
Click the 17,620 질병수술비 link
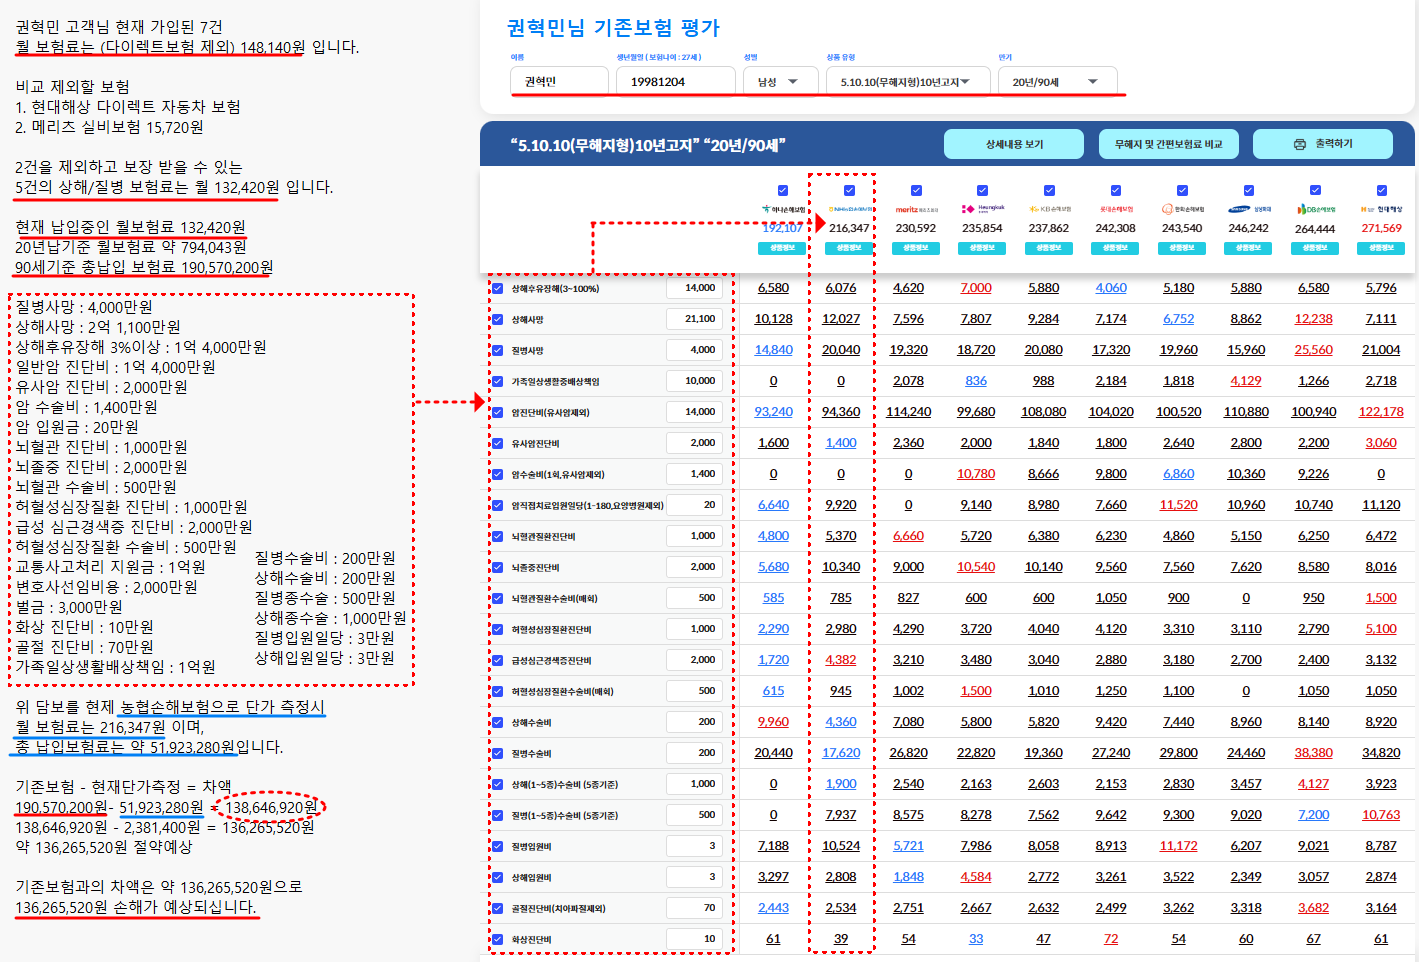(841, 753)
